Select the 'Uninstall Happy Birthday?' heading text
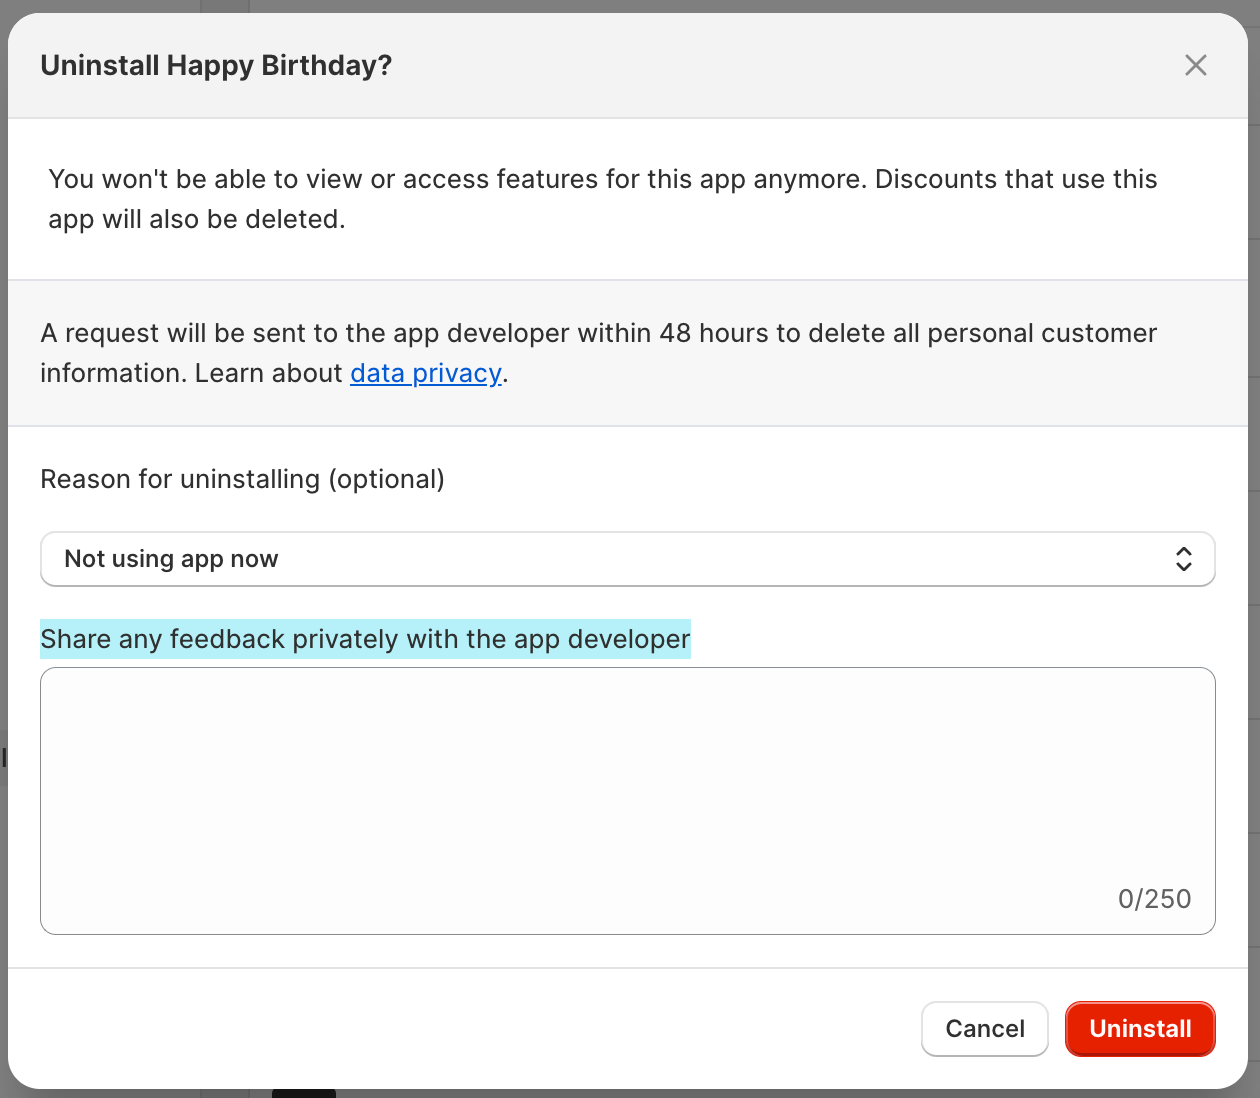 tap(216, 66)
